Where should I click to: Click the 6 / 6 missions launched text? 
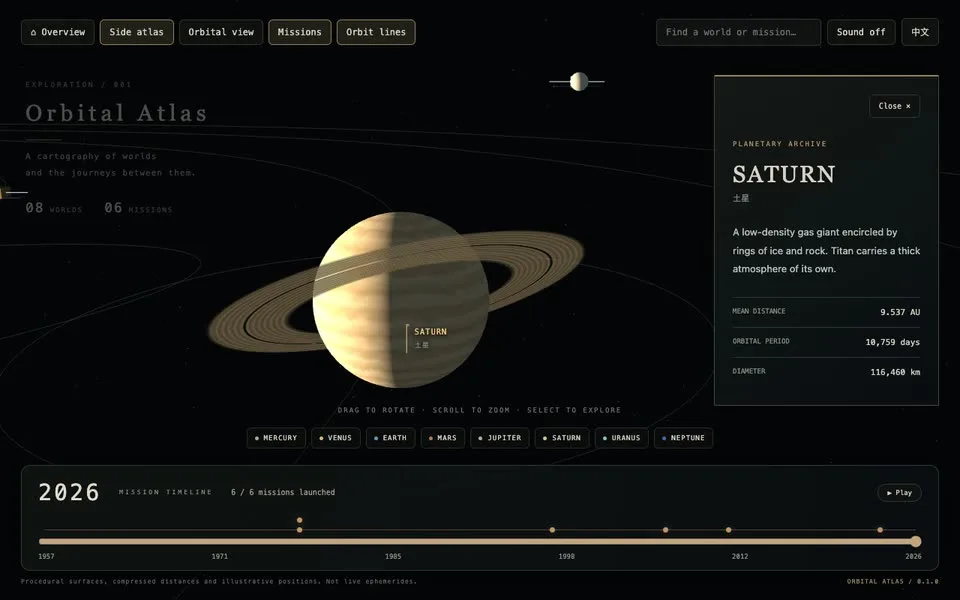(x=283, y=492)
